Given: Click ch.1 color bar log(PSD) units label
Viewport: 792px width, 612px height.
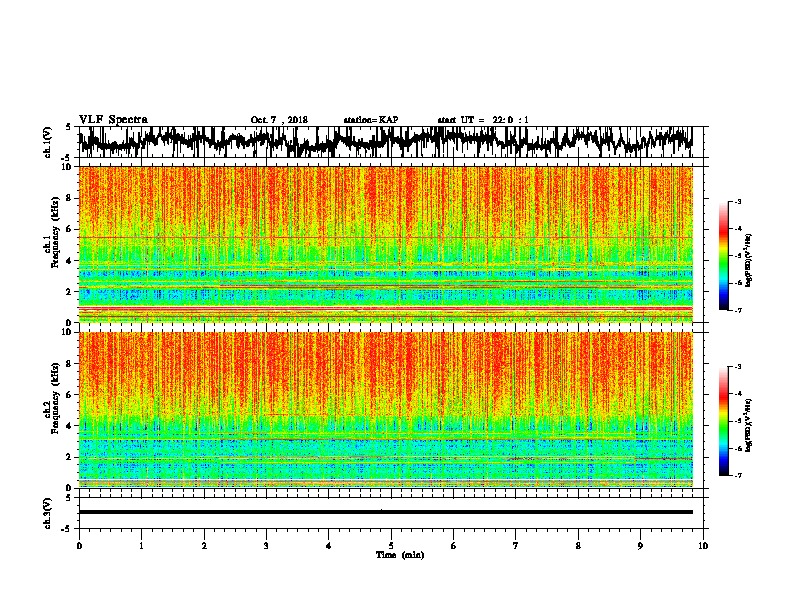Looking at the screenshot, I should pyautogui.click(x=749, y=260).
